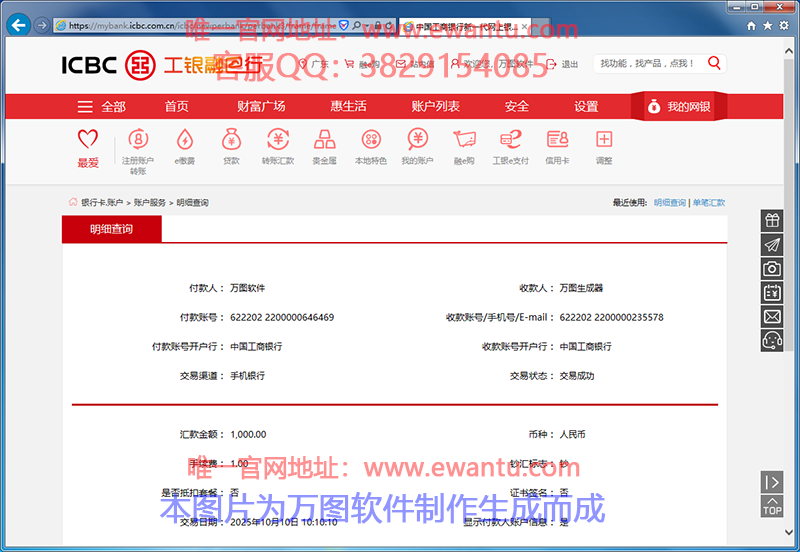The width and height of the screenshot is (800, 552).
Task: Click the breadcrumb home icon
Action: 73,202
